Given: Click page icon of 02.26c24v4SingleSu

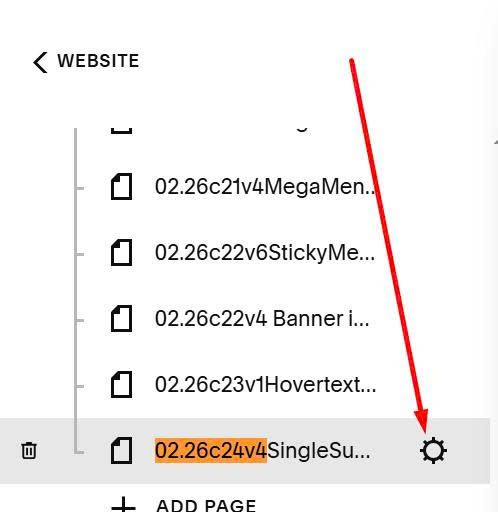Looking at the screenshot, I should (121, 451).
